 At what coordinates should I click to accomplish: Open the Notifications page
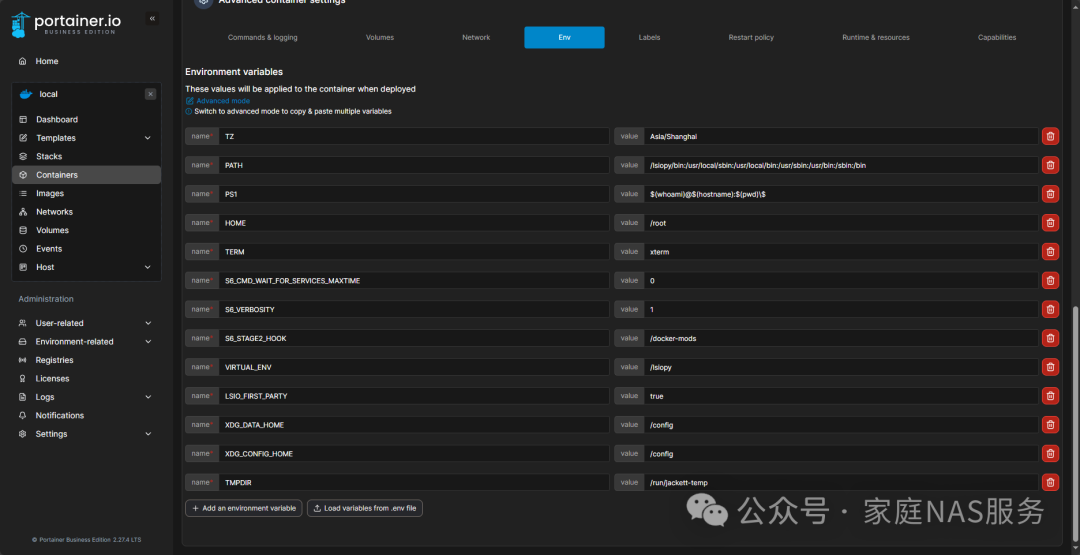click(x=60, y=416)
